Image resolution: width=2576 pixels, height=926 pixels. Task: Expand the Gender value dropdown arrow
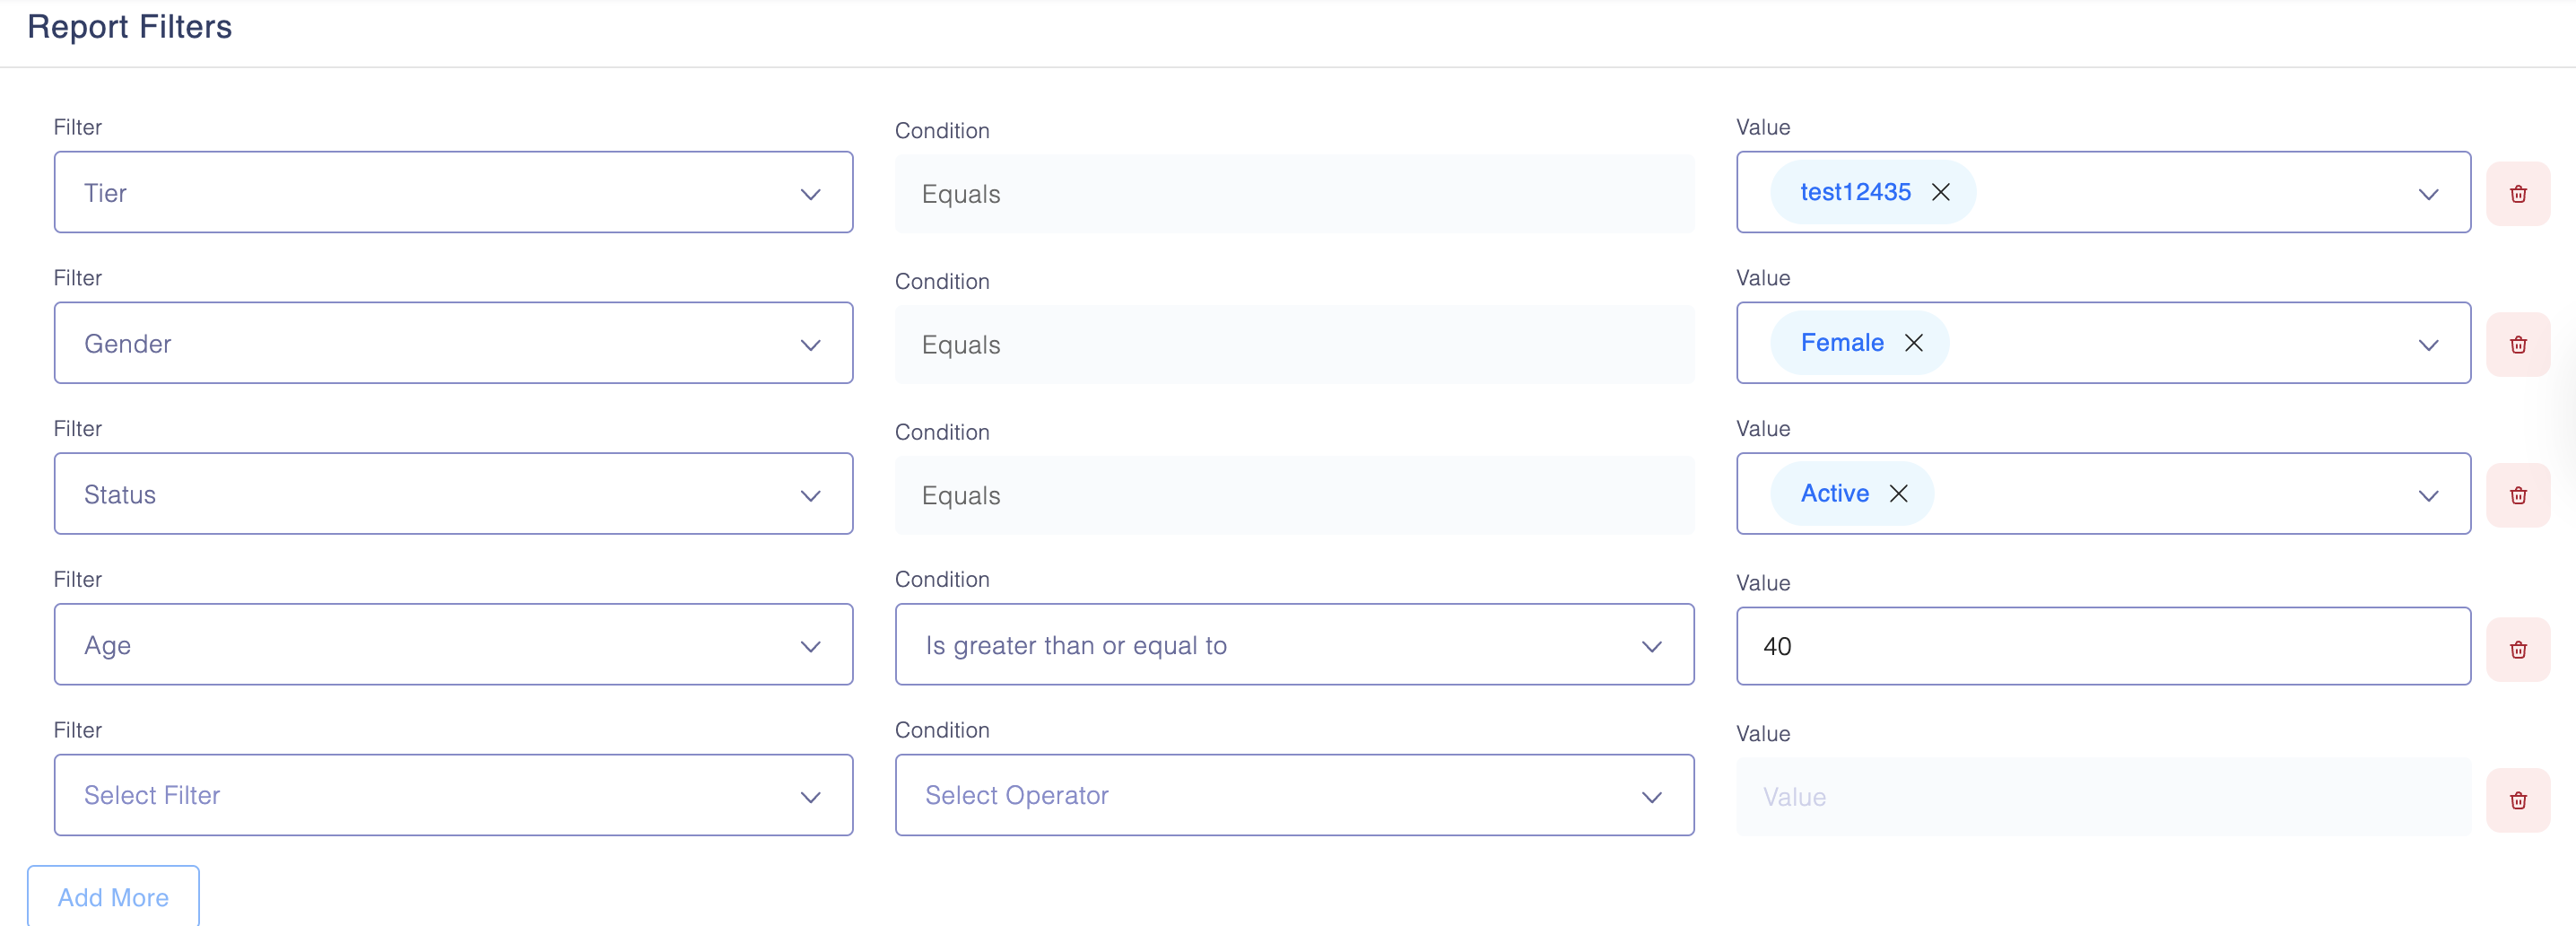[2428, 345]
